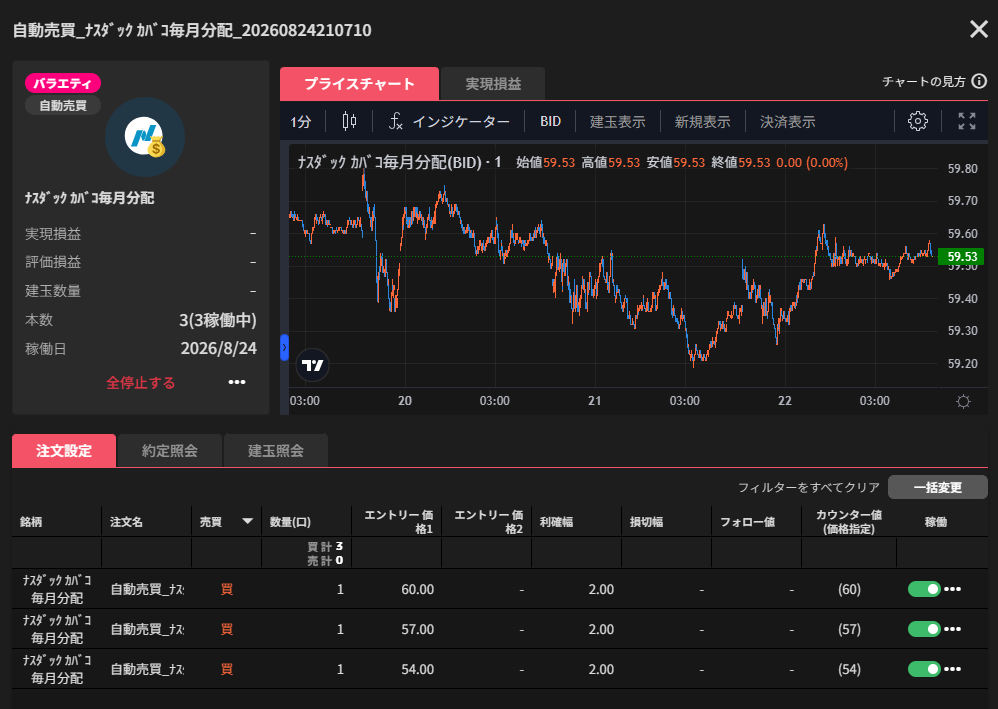Click the 60.00 entry price cell

pyautogui.click(x=418, y=589)
